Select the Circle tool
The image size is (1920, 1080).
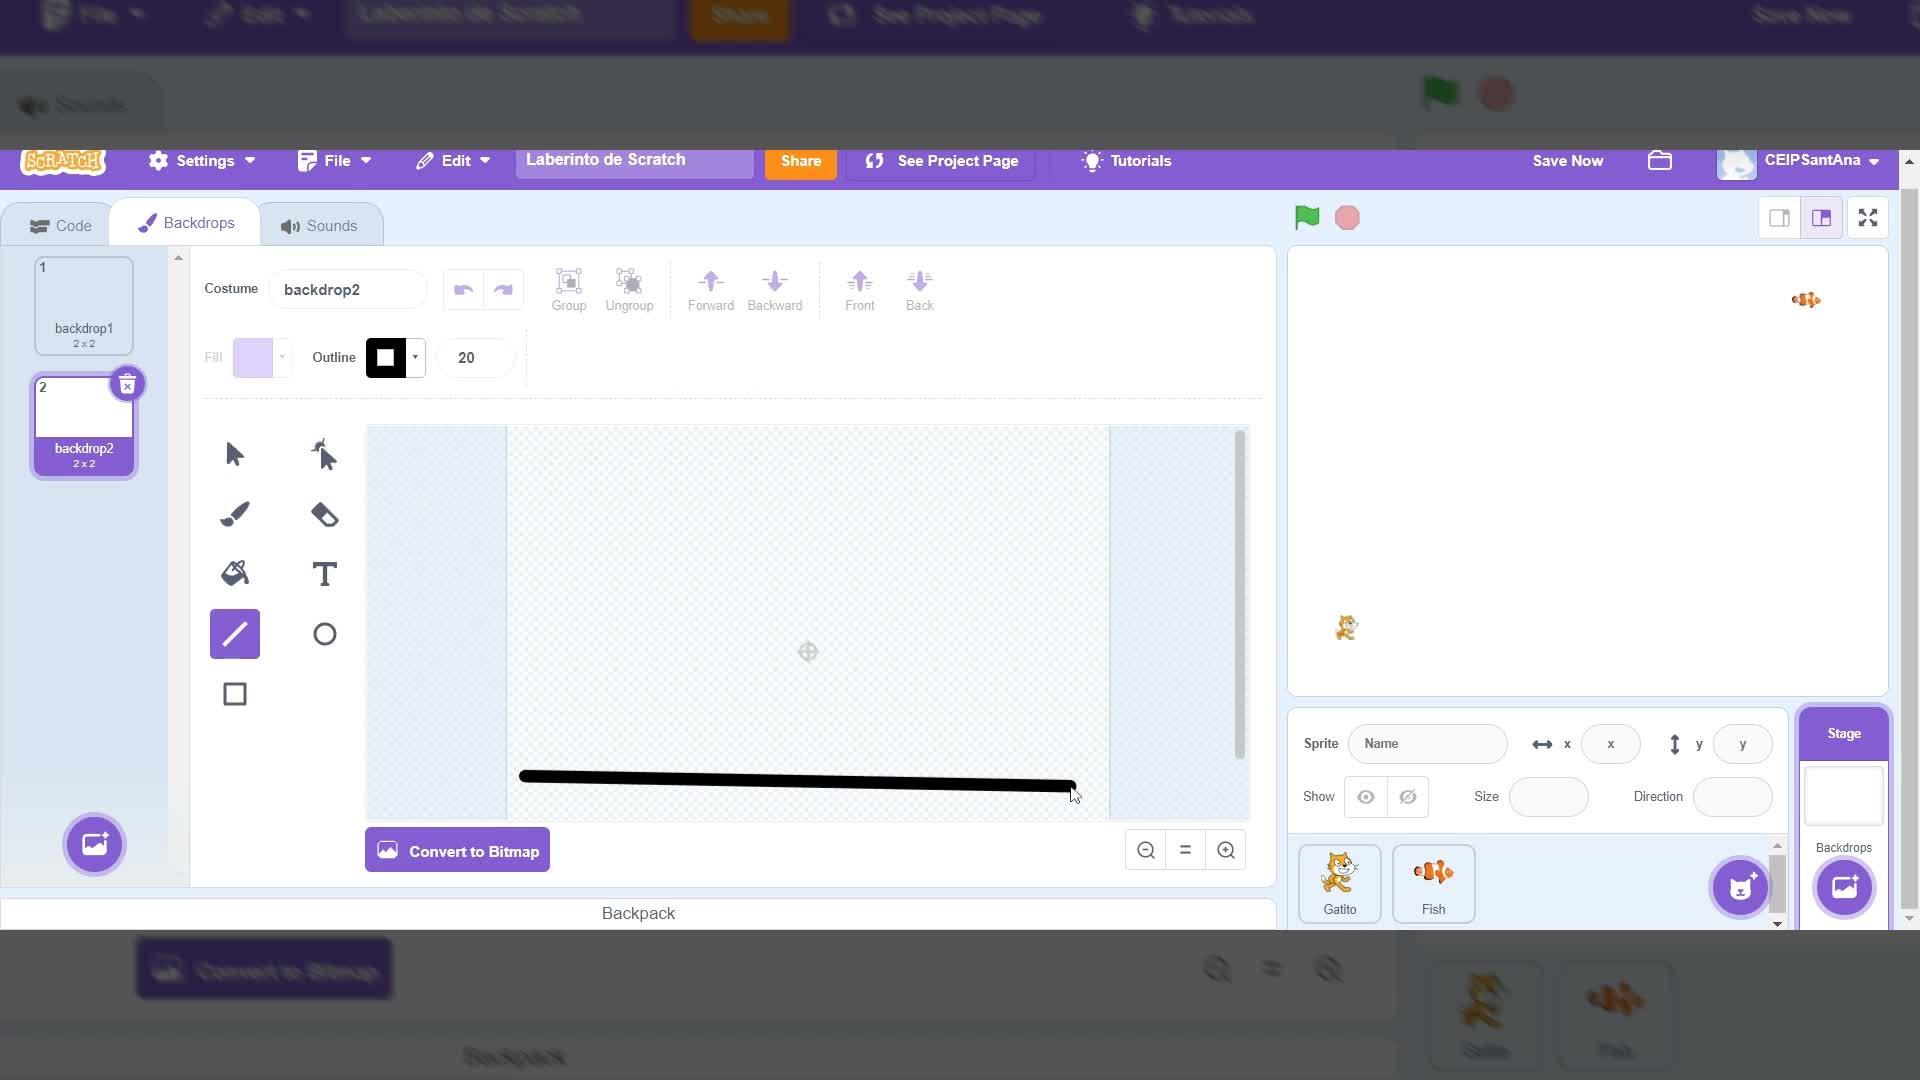click(x=324, y=634)
